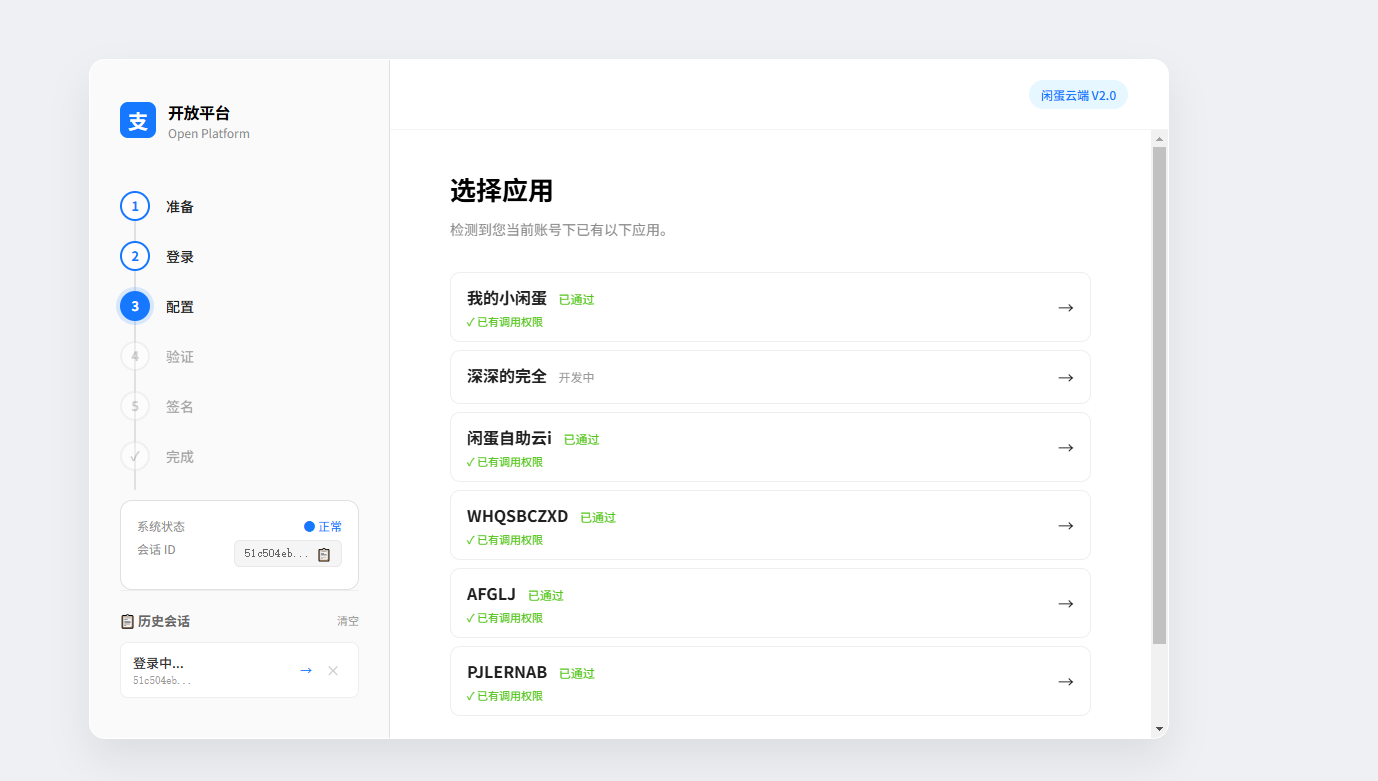Click the blue 支 platform logo icon
Viewport: 1378px width, 781px height.
click(138, 120)
